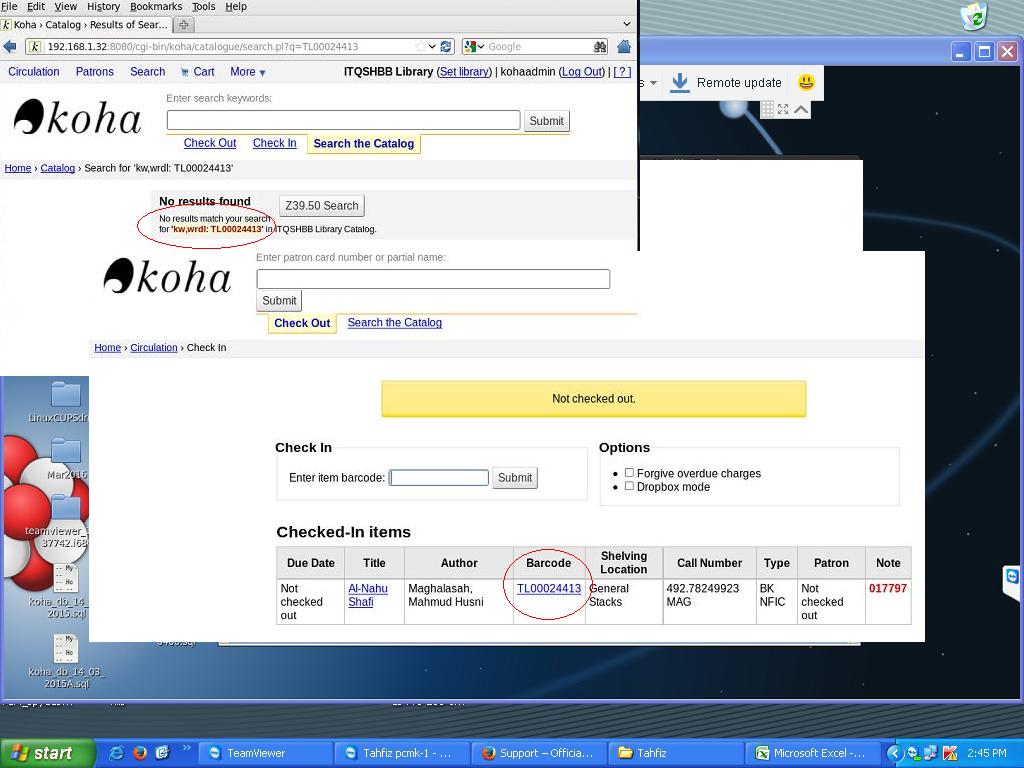The width and height of the screenshot is (1024, 768).
Task: Launch Firefox from quick launch bar
Action: pos(140,753)
